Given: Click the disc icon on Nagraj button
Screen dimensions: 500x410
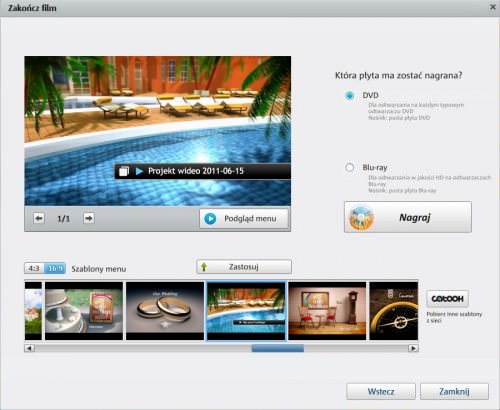Looking at the screenshot, I should [361, 217].
